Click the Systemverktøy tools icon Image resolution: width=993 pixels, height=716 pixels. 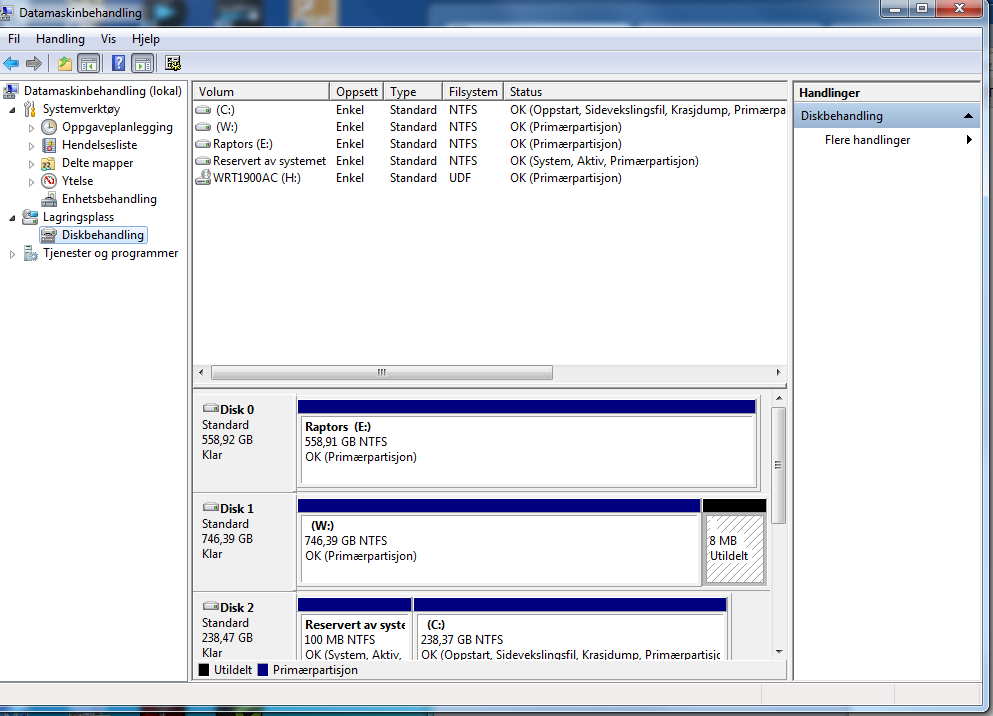click(x=30, y=110)
